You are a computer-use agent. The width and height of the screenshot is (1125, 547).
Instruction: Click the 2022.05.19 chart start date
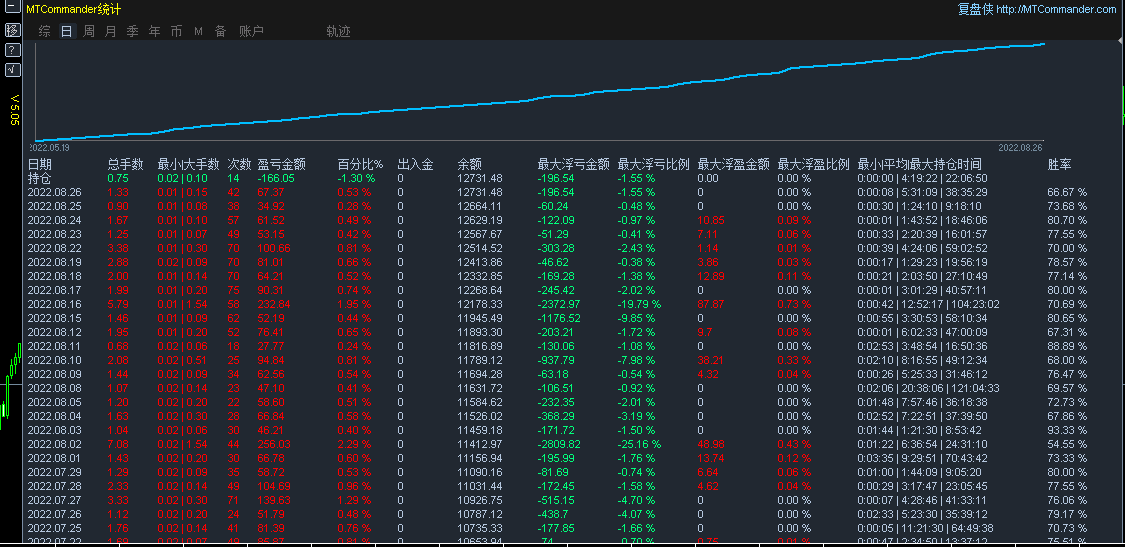(50, 147)
